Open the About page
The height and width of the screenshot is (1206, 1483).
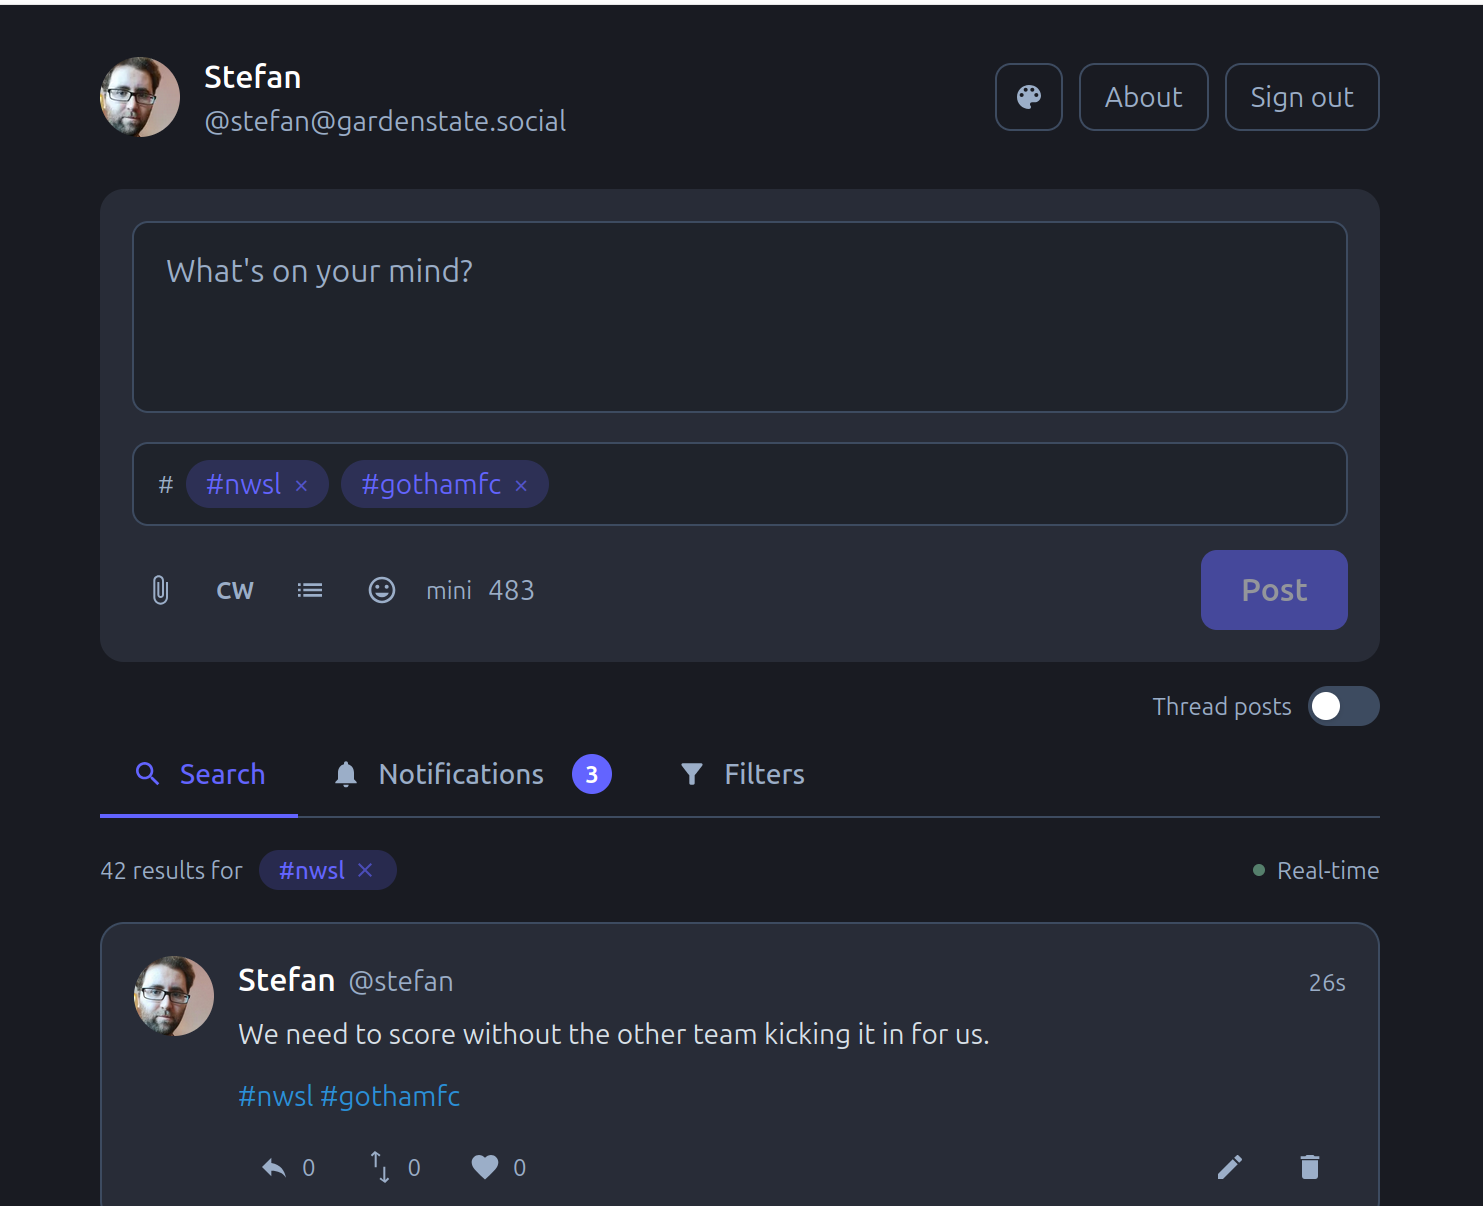point(1143,97)
